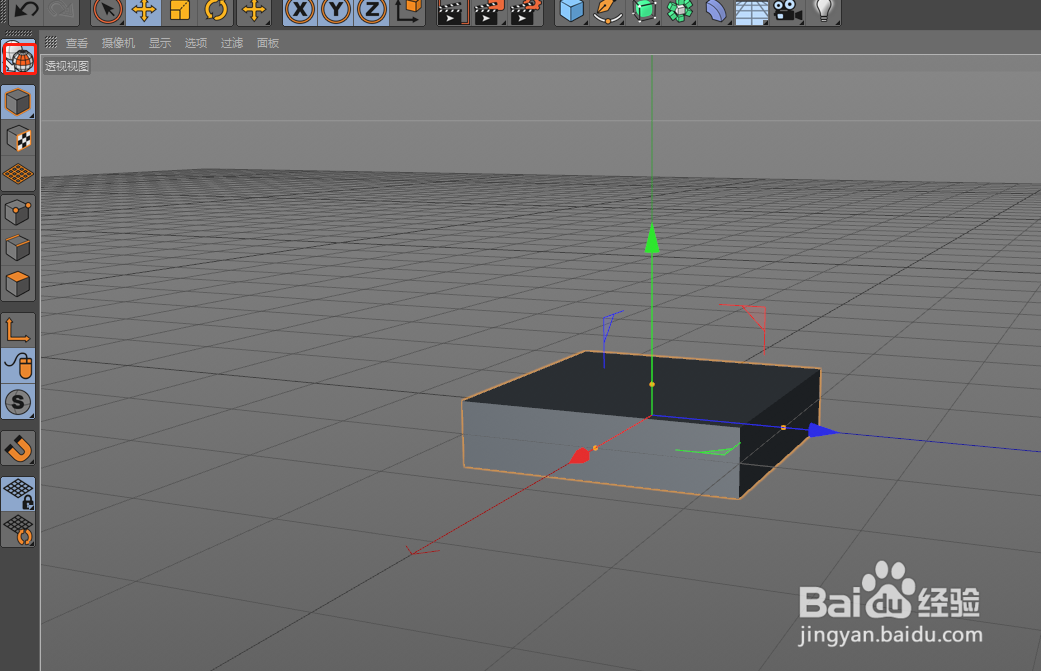Click the 透视视图 viewport label
1041x671 pixels.
click(66, 66)
